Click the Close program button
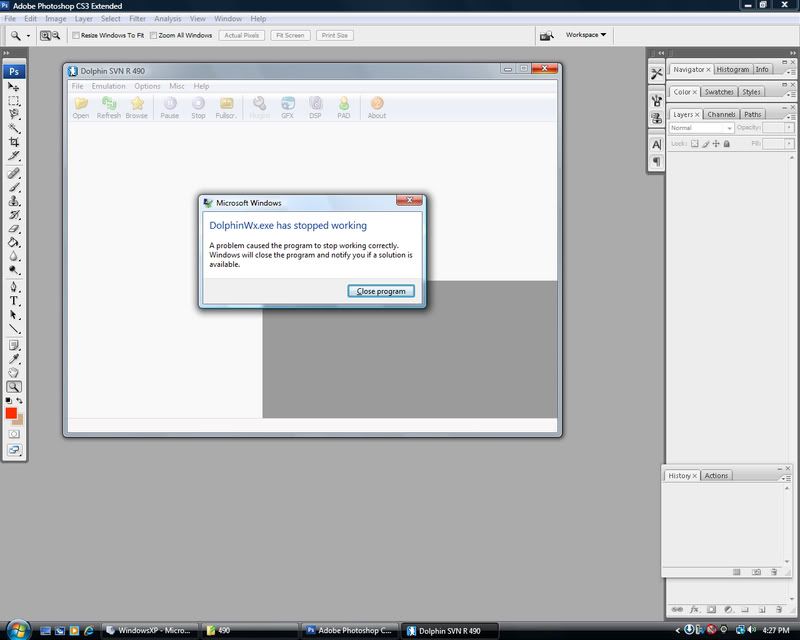This screenshot has width=800, height=640. [x=381, y=291]
